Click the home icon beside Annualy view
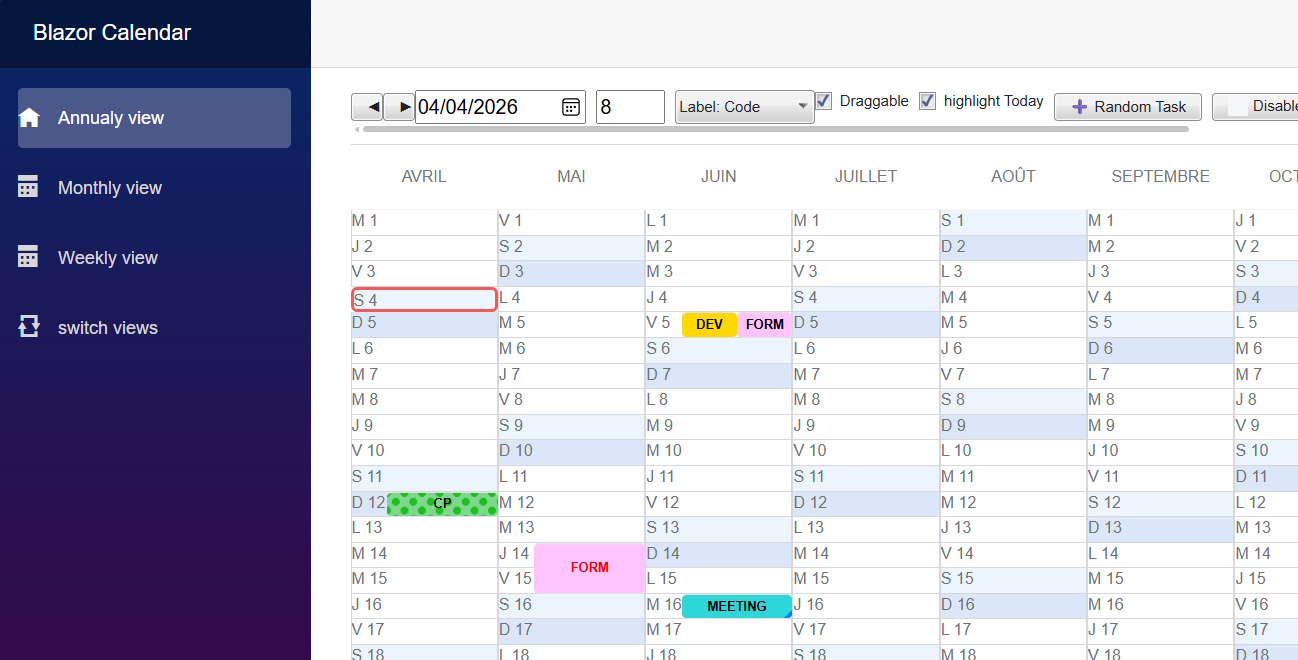 coord(28,117)
